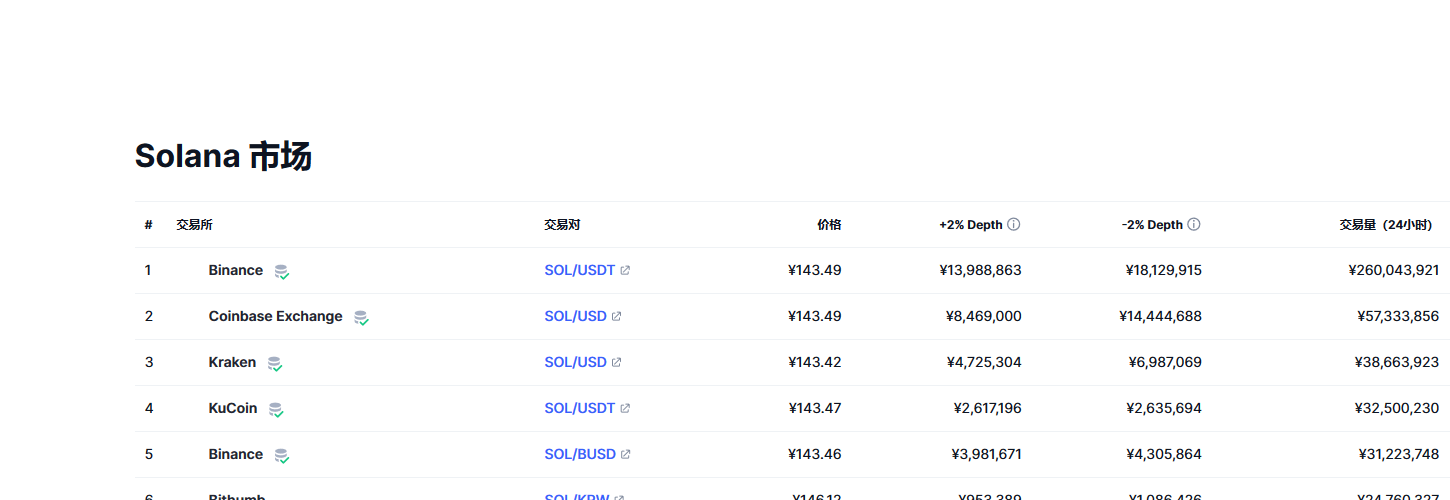
Task: Click the info icon beside -2% Depth
Action: click(1193, 225)
